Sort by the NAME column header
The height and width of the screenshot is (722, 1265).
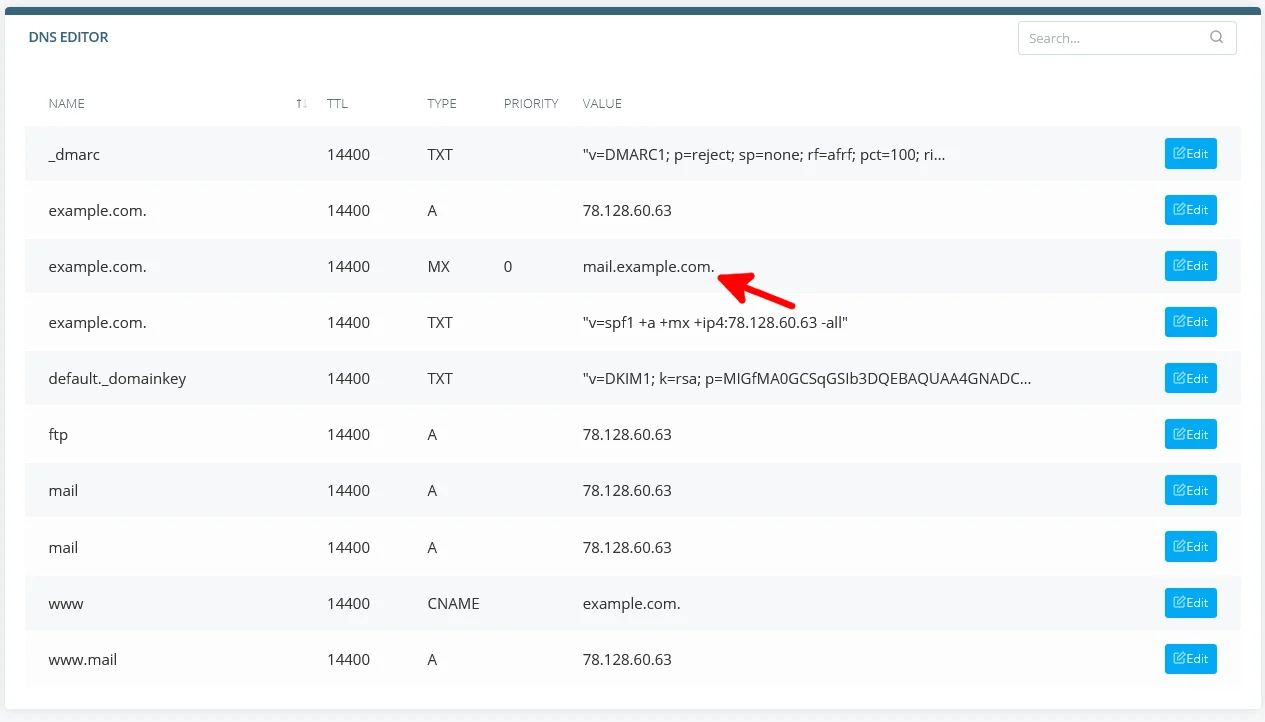(x=67, y=104)
